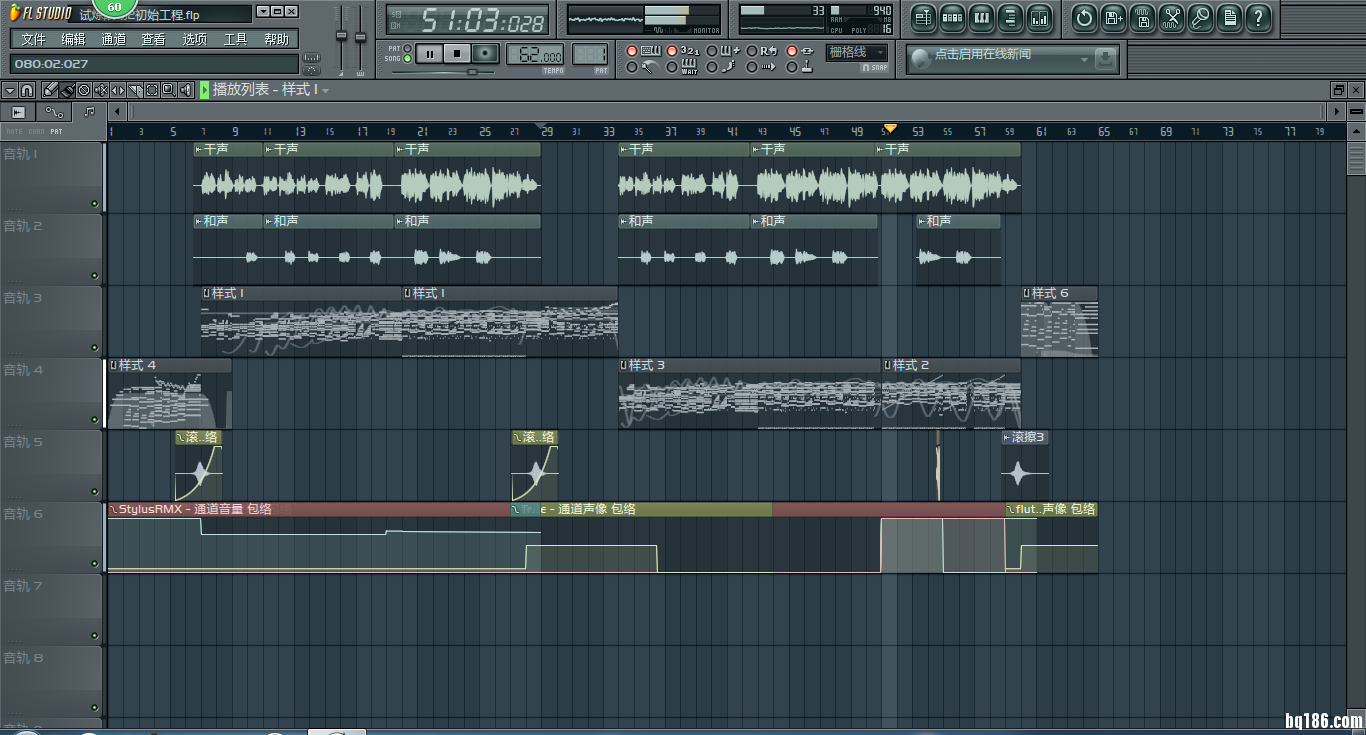Open 工具 menu
Image resolution: width=1366 pixels, height=735 pixels.
pyautogui.click(x=235, y=39)
